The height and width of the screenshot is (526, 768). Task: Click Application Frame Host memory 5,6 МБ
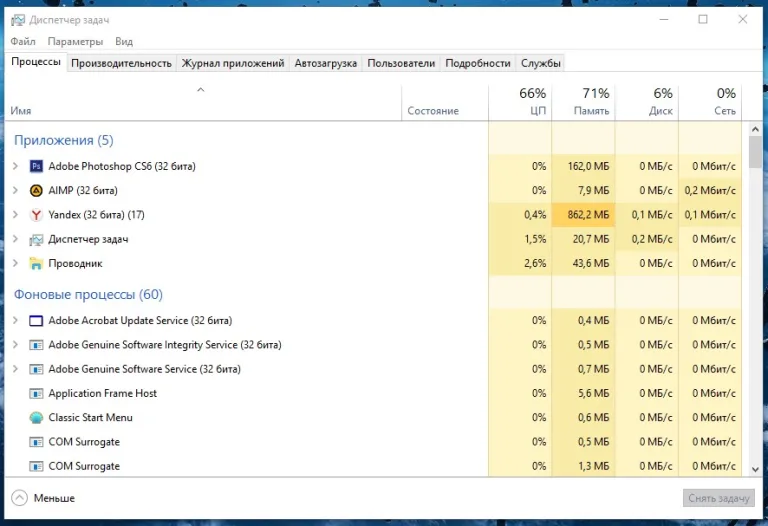[594, 393]
